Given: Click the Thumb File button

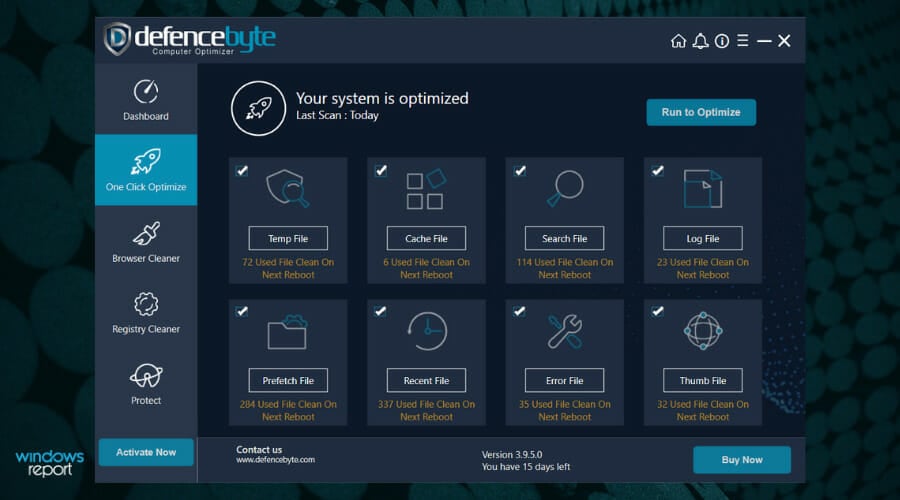Looking at the screenshot, I should tap(703, 380).
